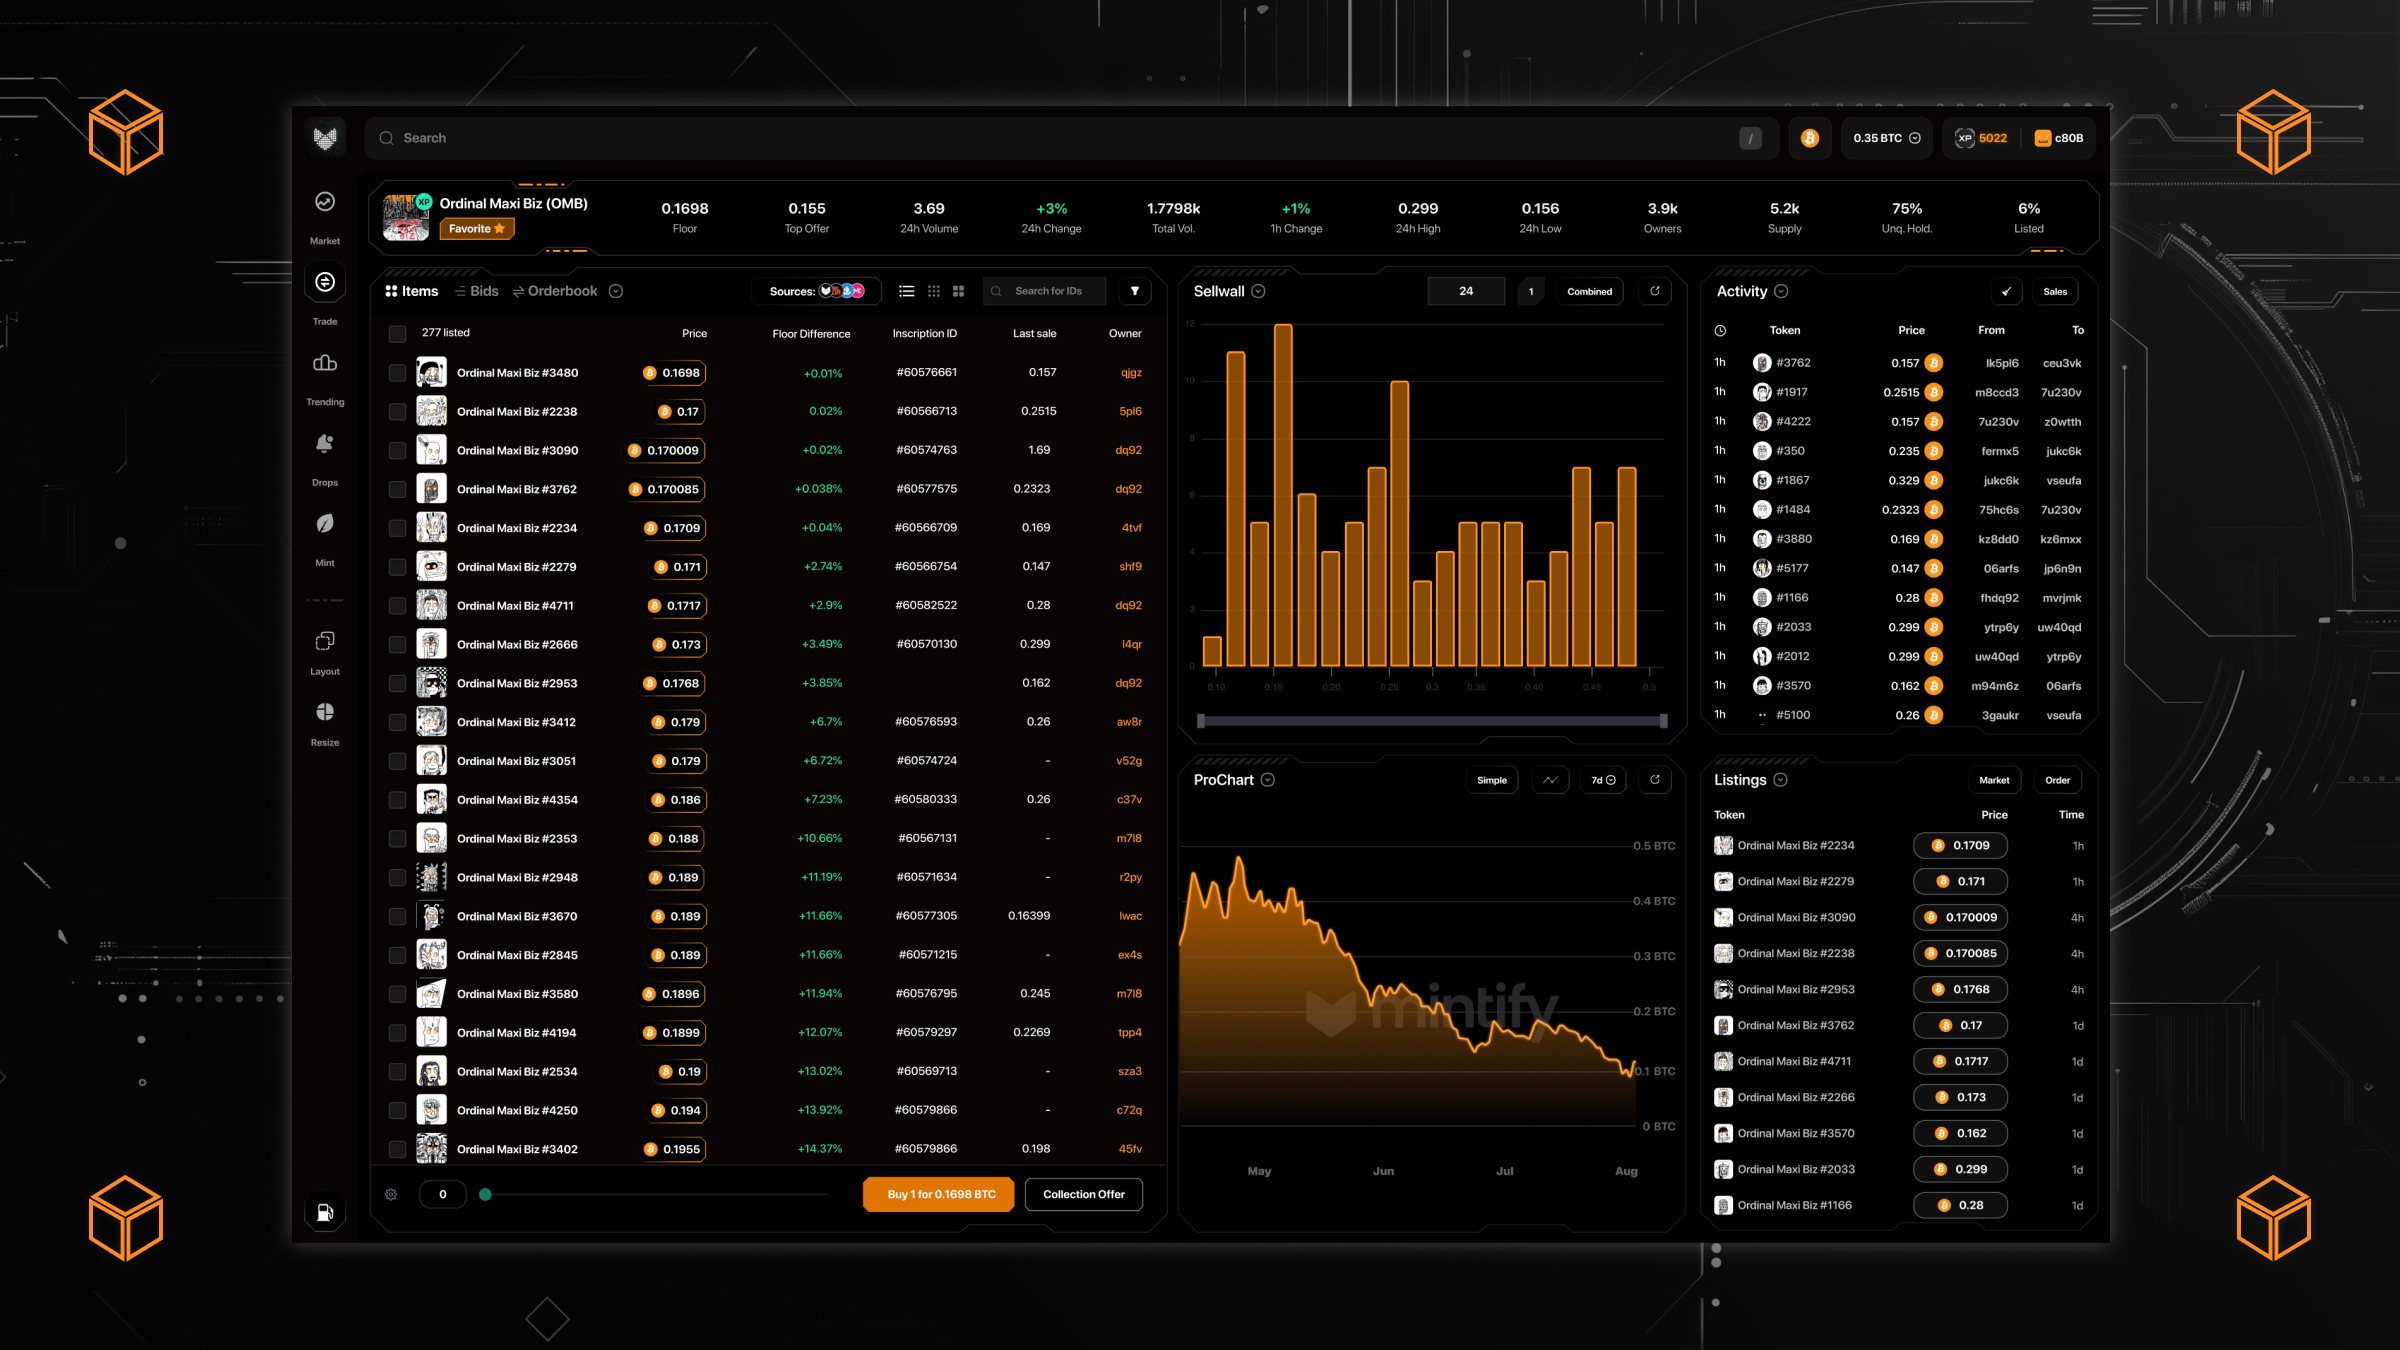Viewport: 2400px width, 1350px height.
Task: Adjust the sweep quantity slider handle
Action: (x=485, y=1194)
